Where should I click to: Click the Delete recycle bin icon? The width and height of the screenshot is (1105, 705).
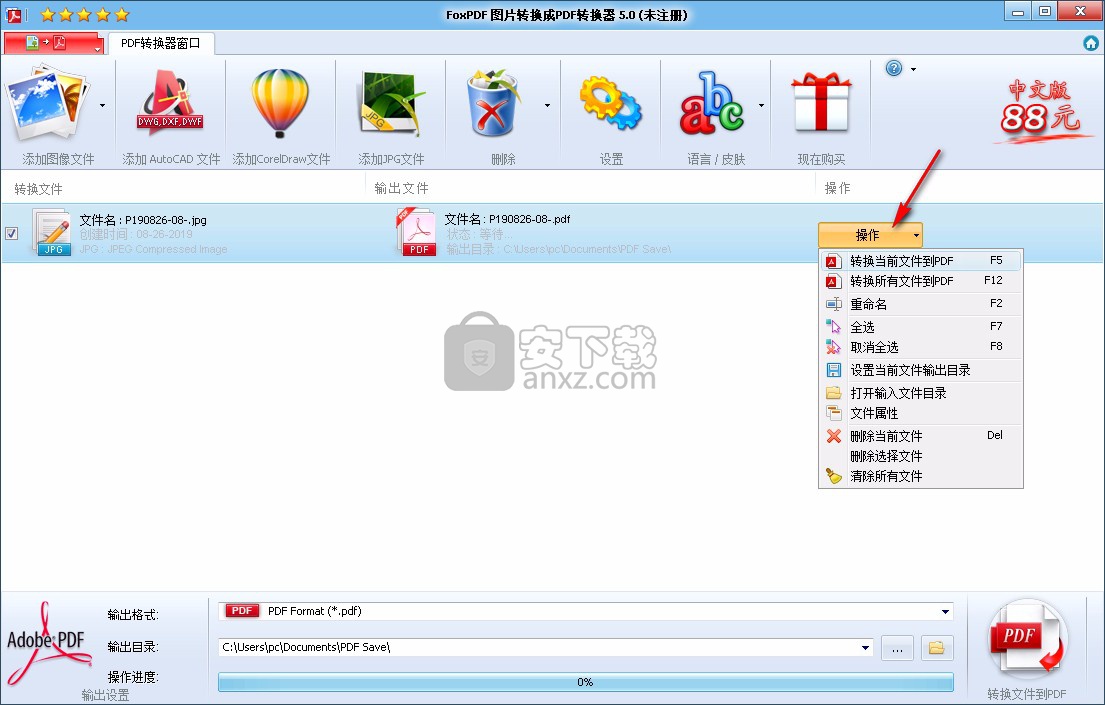[x=493, y=102]
